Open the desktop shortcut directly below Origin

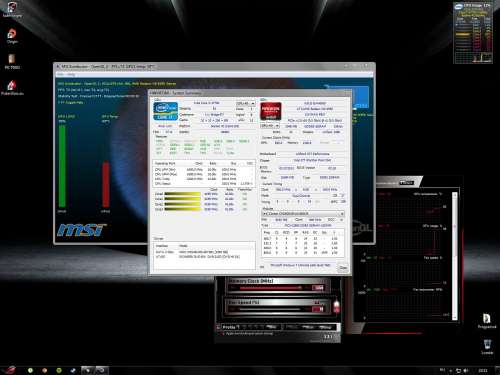pyautogui.click(x=12, y=61)
